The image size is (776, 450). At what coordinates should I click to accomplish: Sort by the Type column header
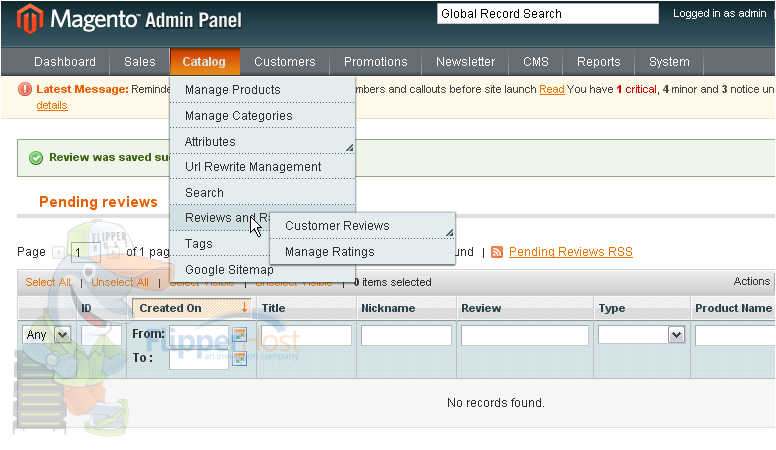(612, 308)
